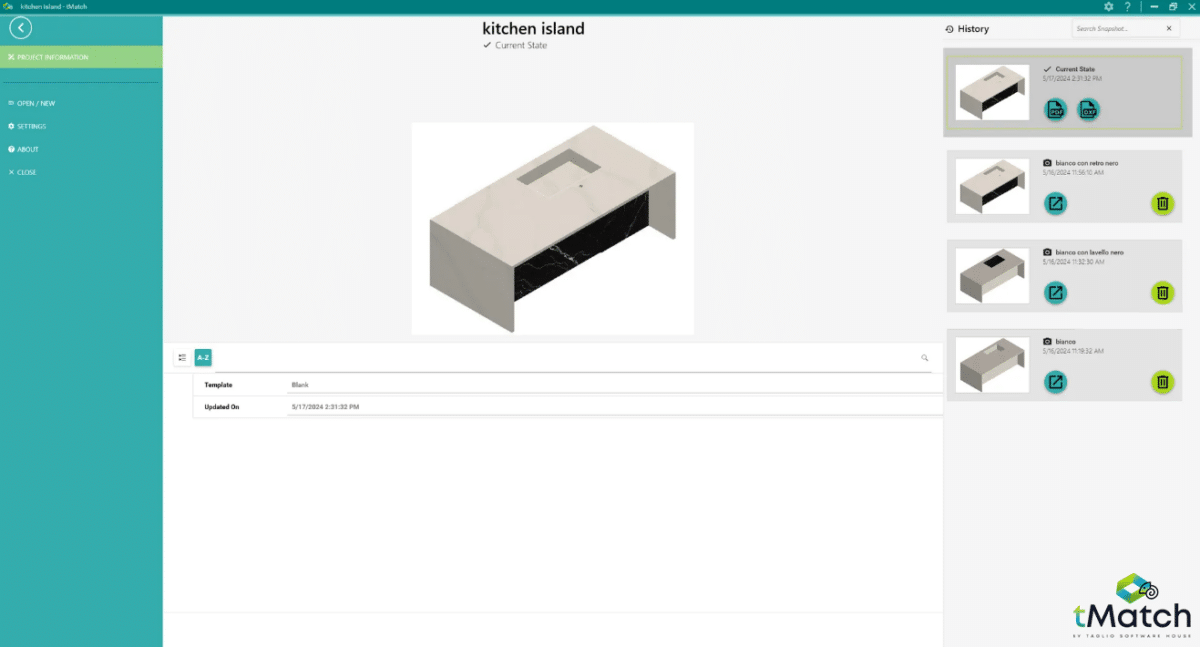Delete the 'bianco con lavello nero' snapshot
The width and height of the screenshot is (1200, 647).
1162,293
